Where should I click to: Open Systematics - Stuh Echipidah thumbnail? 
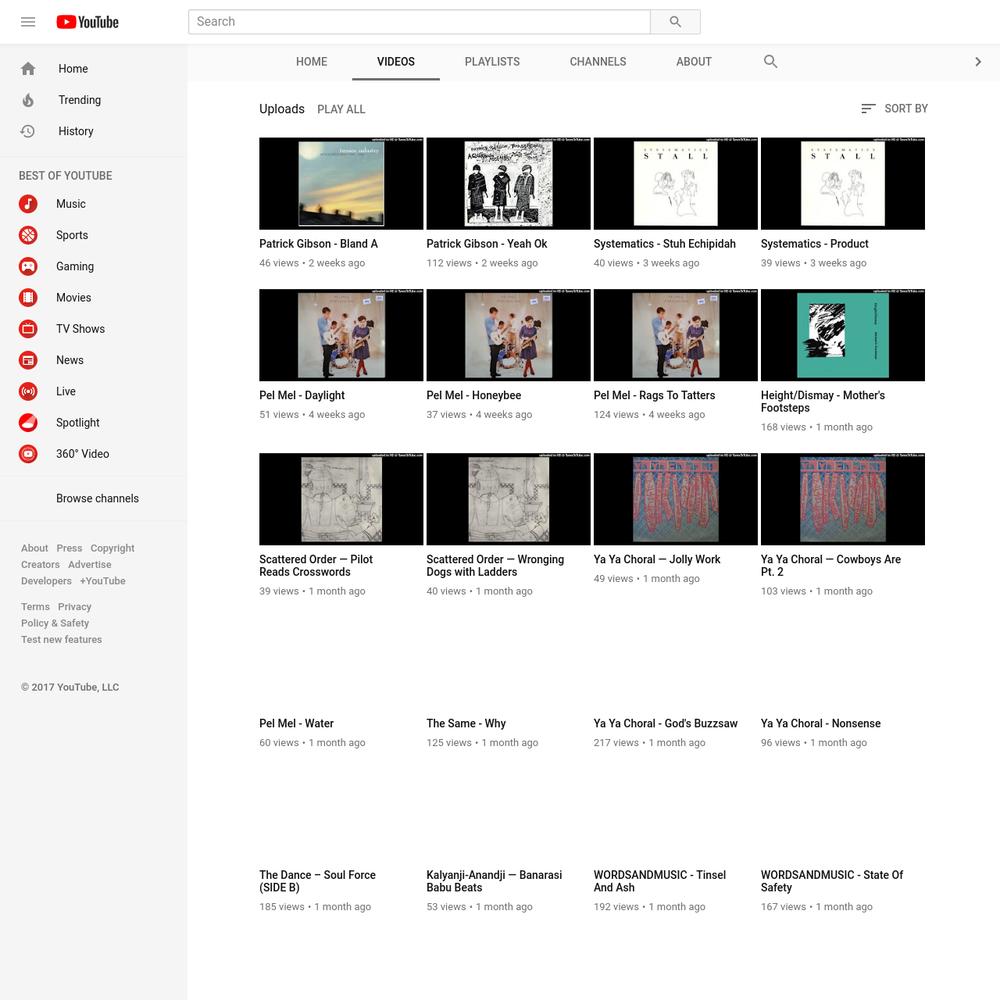(x=675, y=183)
